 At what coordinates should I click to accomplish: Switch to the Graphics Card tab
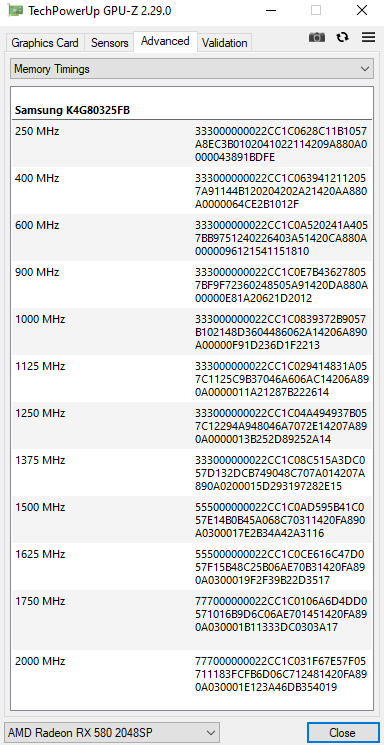coord(45,43)
